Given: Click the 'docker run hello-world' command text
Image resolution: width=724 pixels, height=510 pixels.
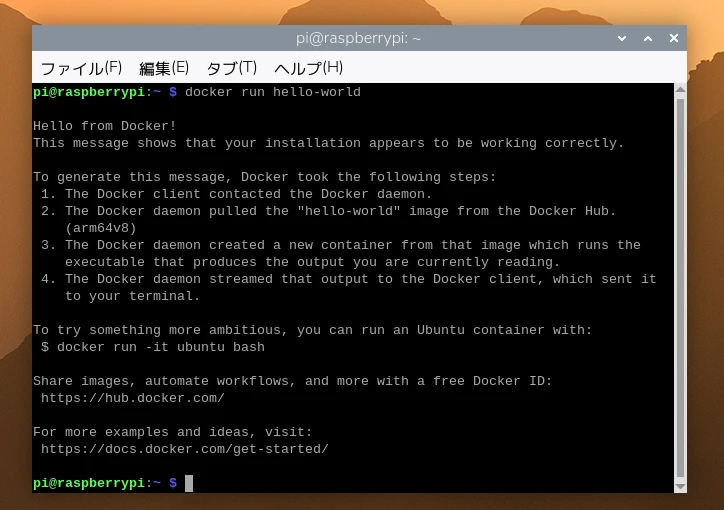Looking at the screenshot, I should point(273,92).
